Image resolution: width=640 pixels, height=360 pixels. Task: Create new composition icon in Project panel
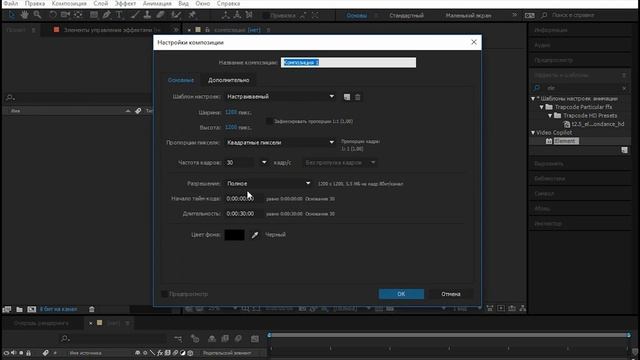coord(31,309)
